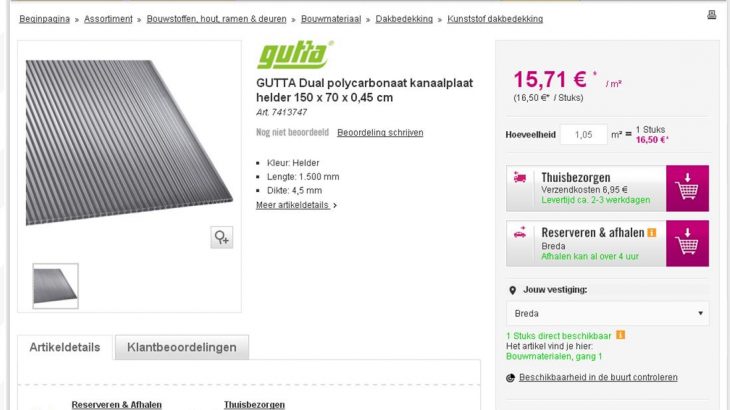The height and width of the screenshot is (410, 730).
Task: Open info icon beside Reserveren & afhalen
Action: [652, 233]
